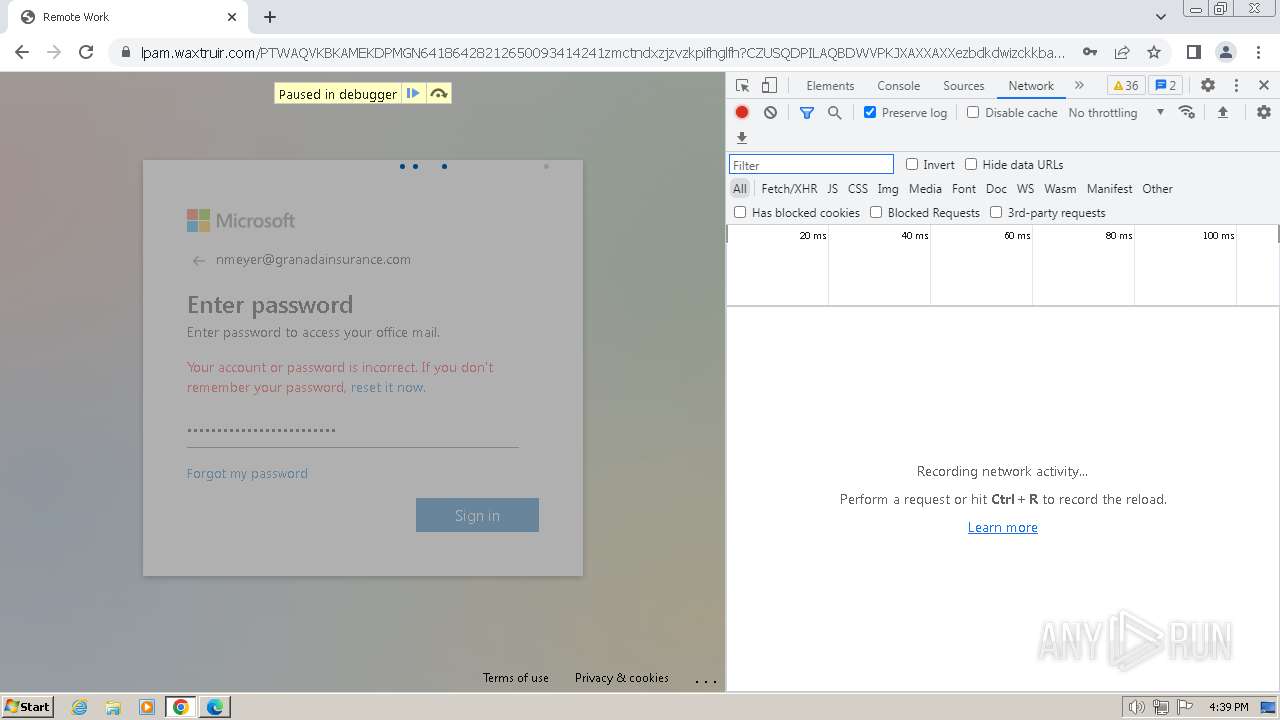This screenshot has width=1280, height=720.
Task: Click the reset it now link
Action: point(388,388)
